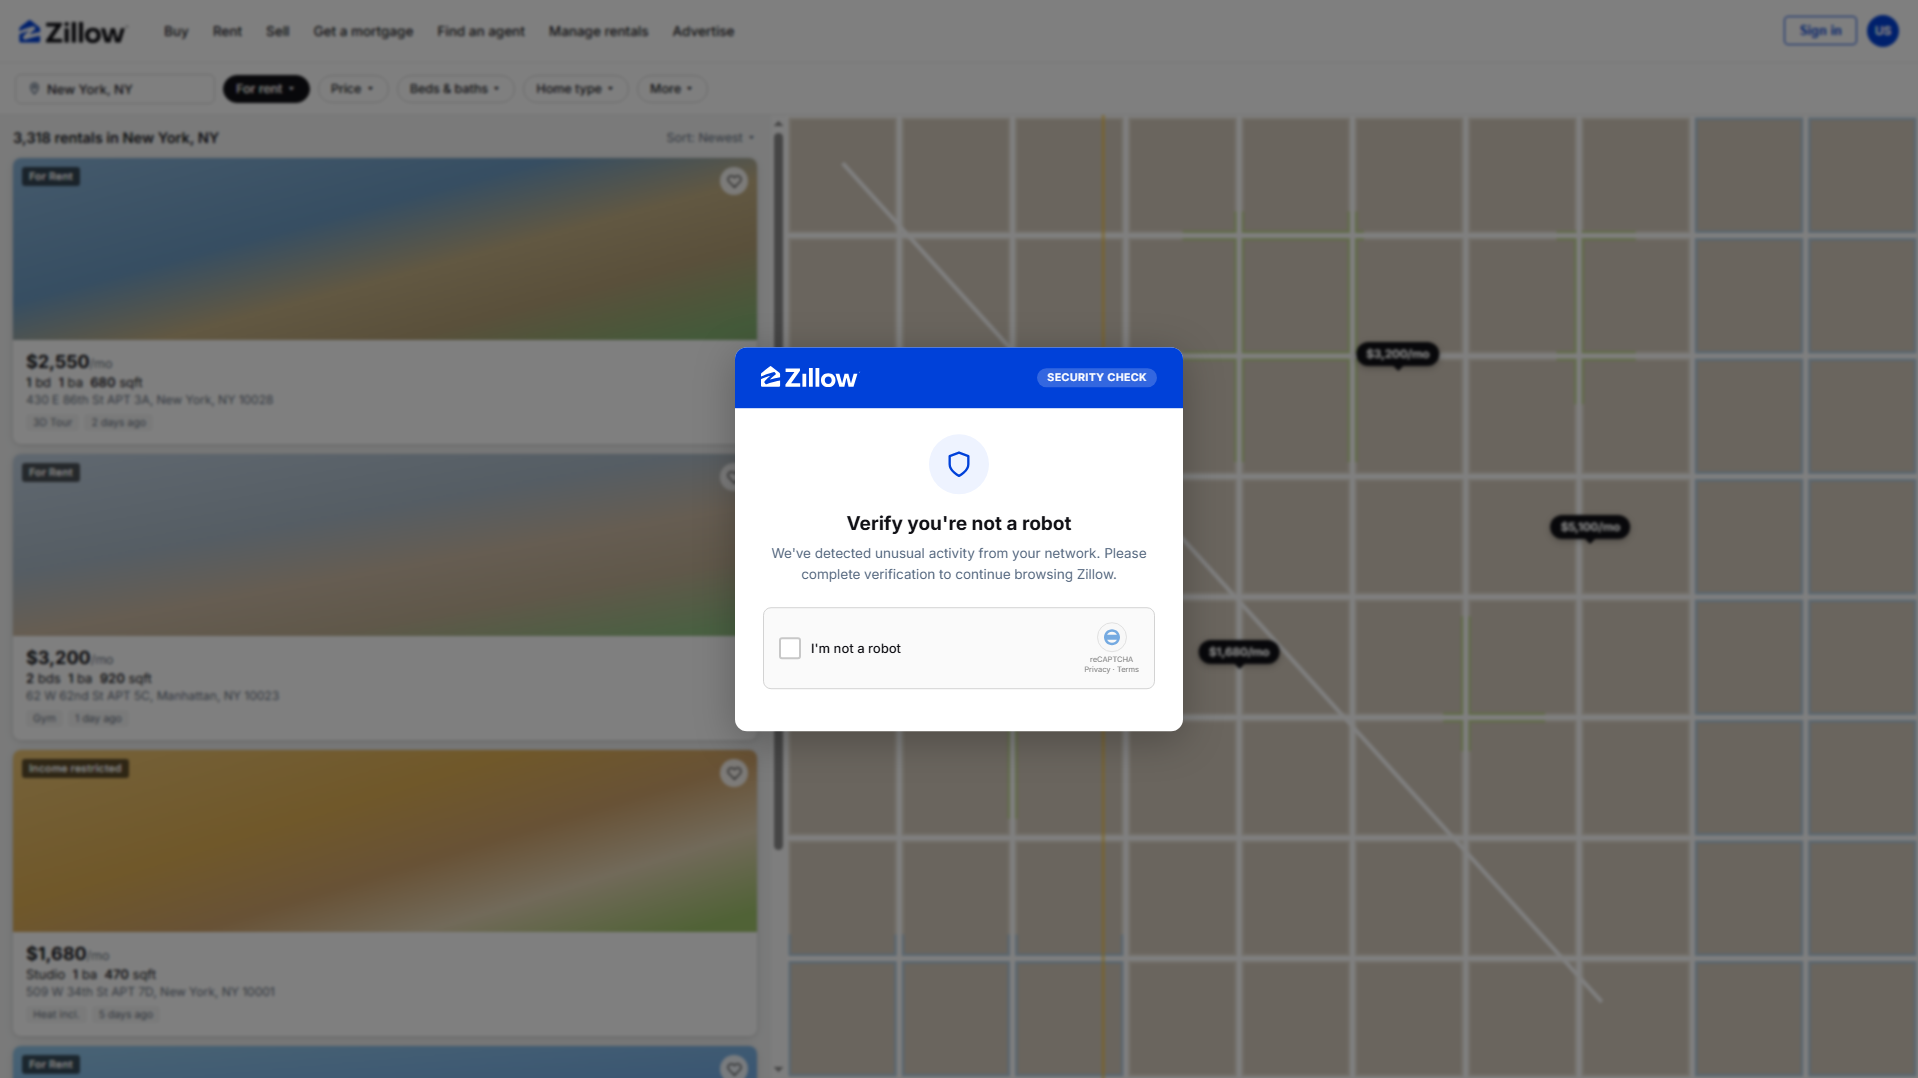The width and height of the screenshot is (1918, 1078).
Task: Click the Zillow logo in the page header
Action: [72, 32]
